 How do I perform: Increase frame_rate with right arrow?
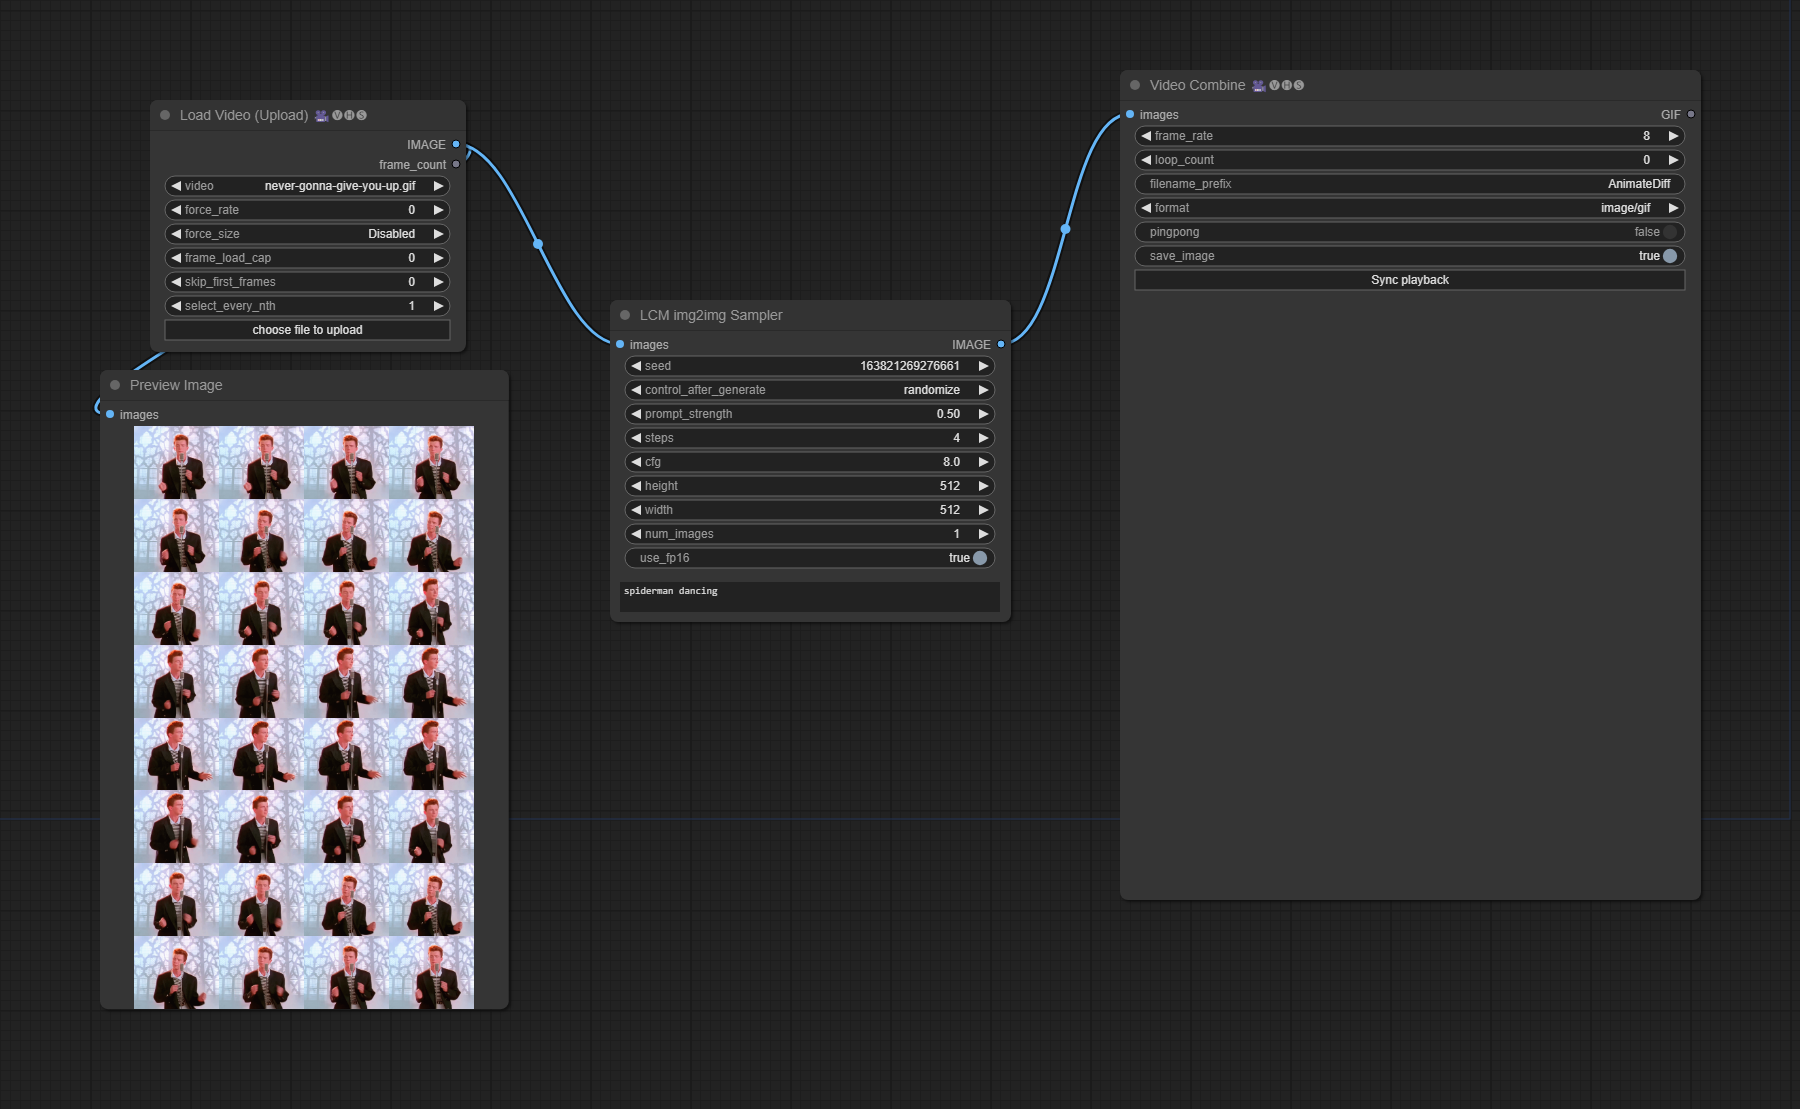click(1673, 136)
